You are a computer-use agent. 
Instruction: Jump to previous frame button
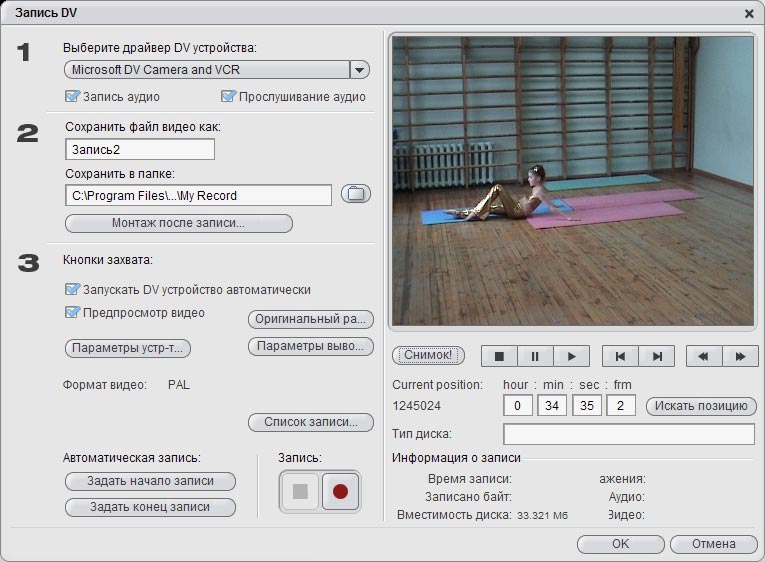click(620, 357)
